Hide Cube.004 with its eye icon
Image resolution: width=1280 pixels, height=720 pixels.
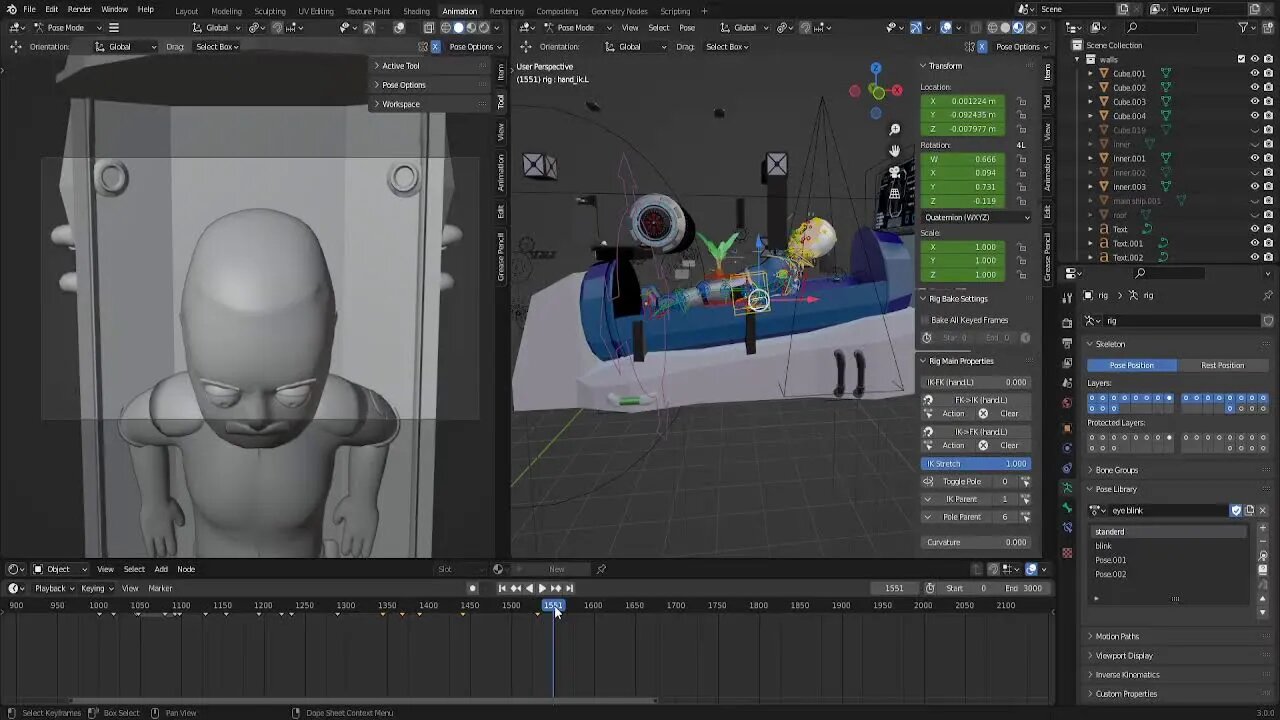click(x=1255, y=115)
